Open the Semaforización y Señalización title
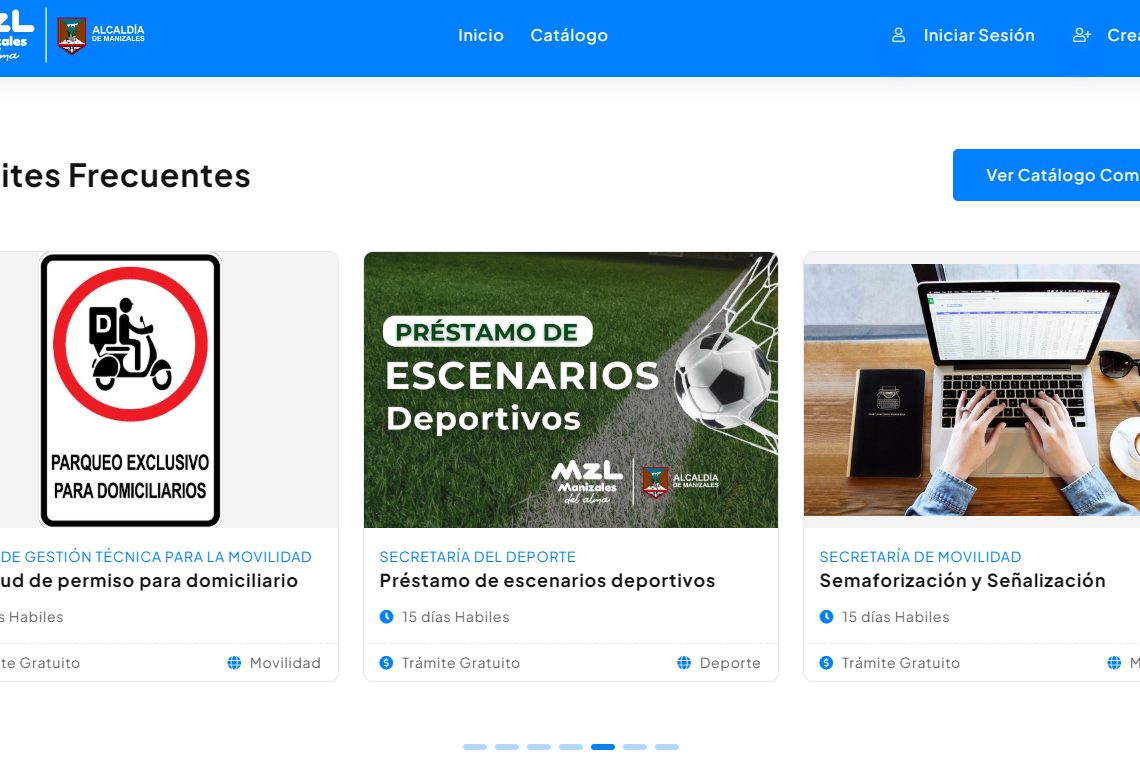Viewport: 1140px width, 759px height. pos(963,581)
